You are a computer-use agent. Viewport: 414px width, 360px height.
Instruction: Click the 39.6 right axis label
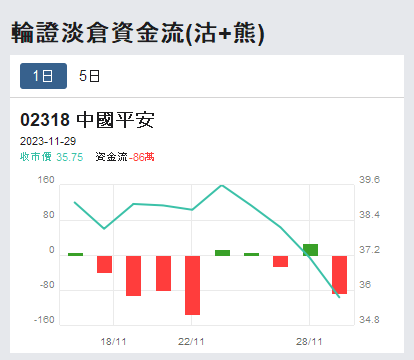(x=369, y=180)
